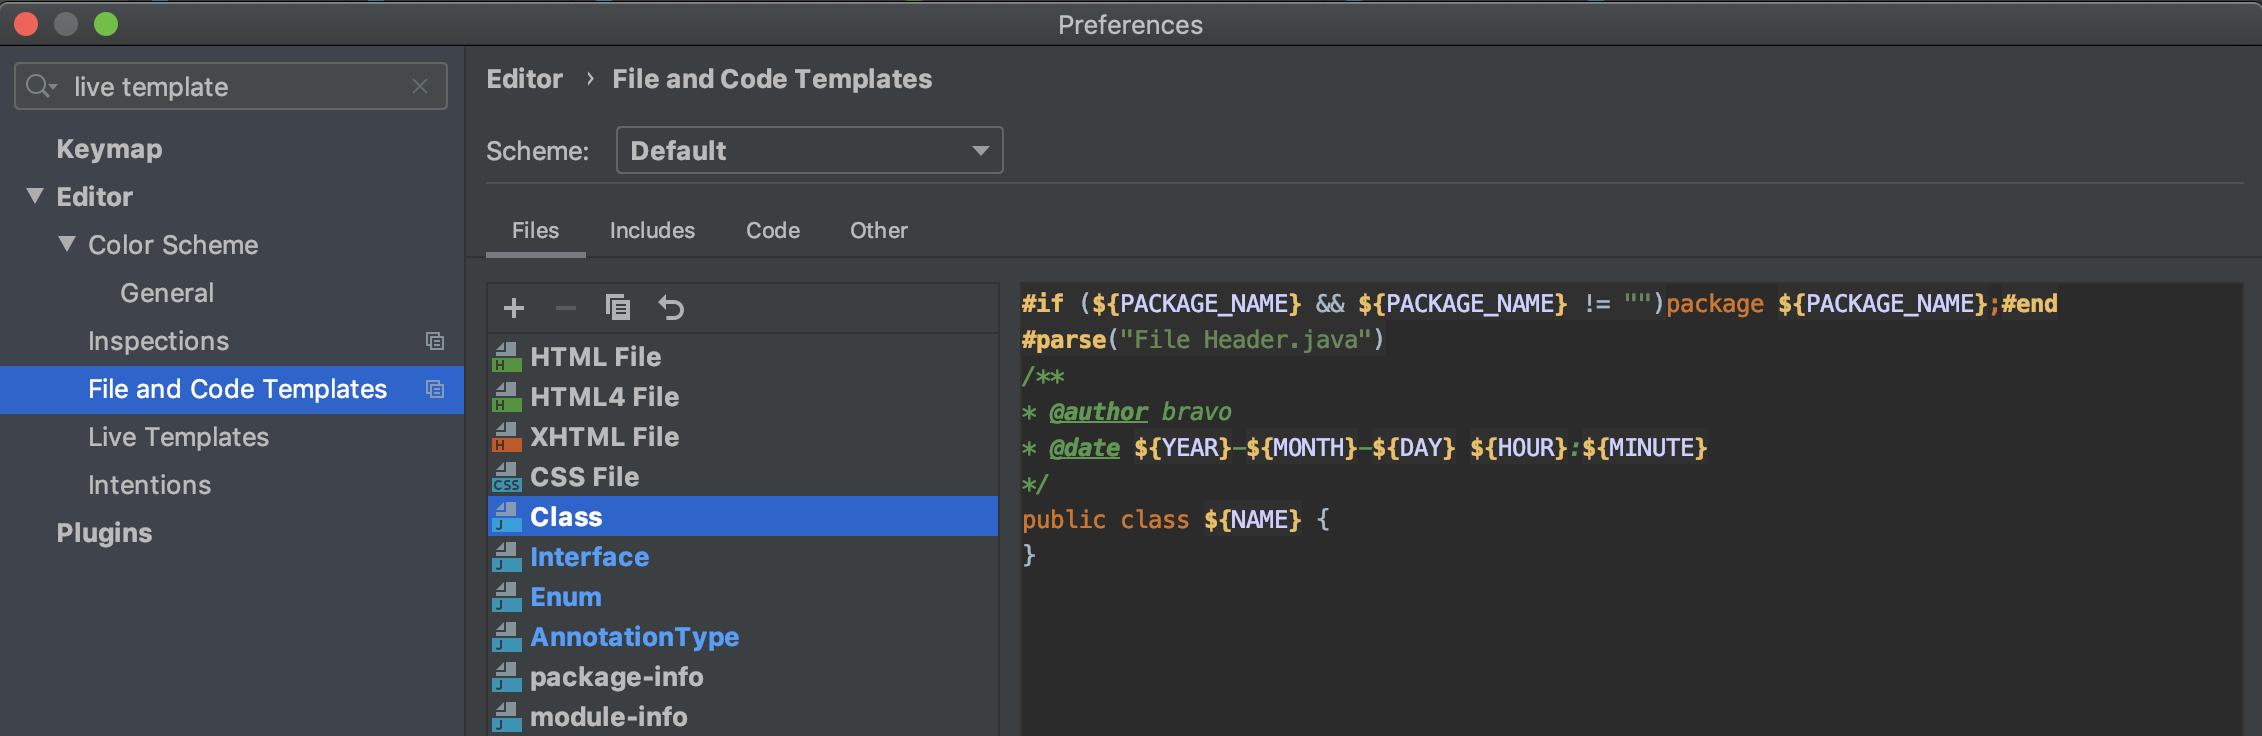Select Keymap in the settings tree
Image resolution: width=2262 pixels, height=736 pixels.
click(109, 149)
